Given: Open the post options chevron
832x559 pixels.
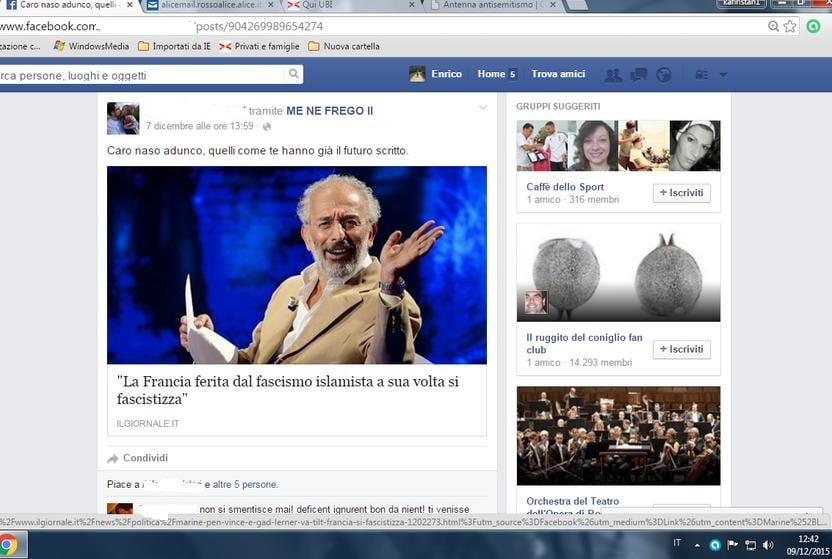Looking at the screenshot, I should pyautogui.click(x=483, y=108).
